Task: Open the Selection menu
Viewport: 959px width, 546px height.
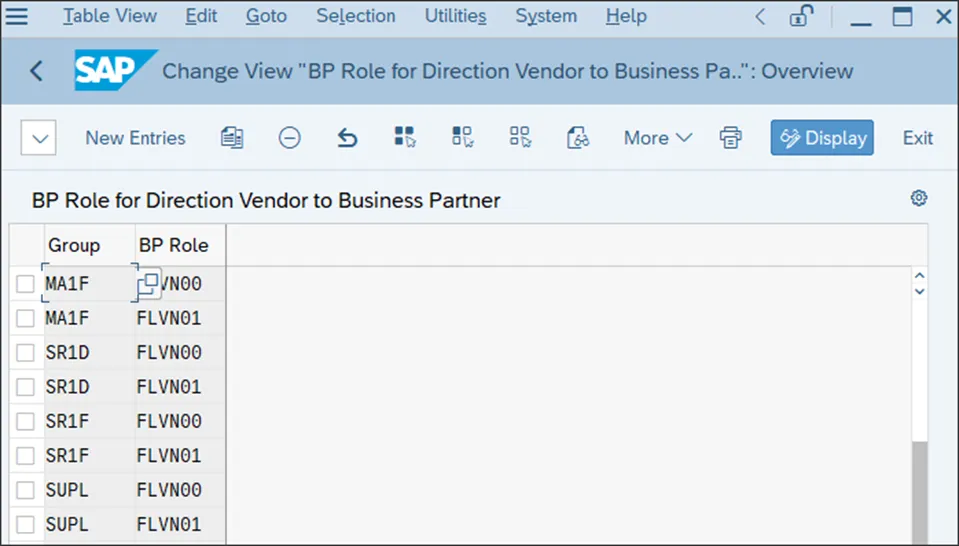Action: [x=355, y=16]
